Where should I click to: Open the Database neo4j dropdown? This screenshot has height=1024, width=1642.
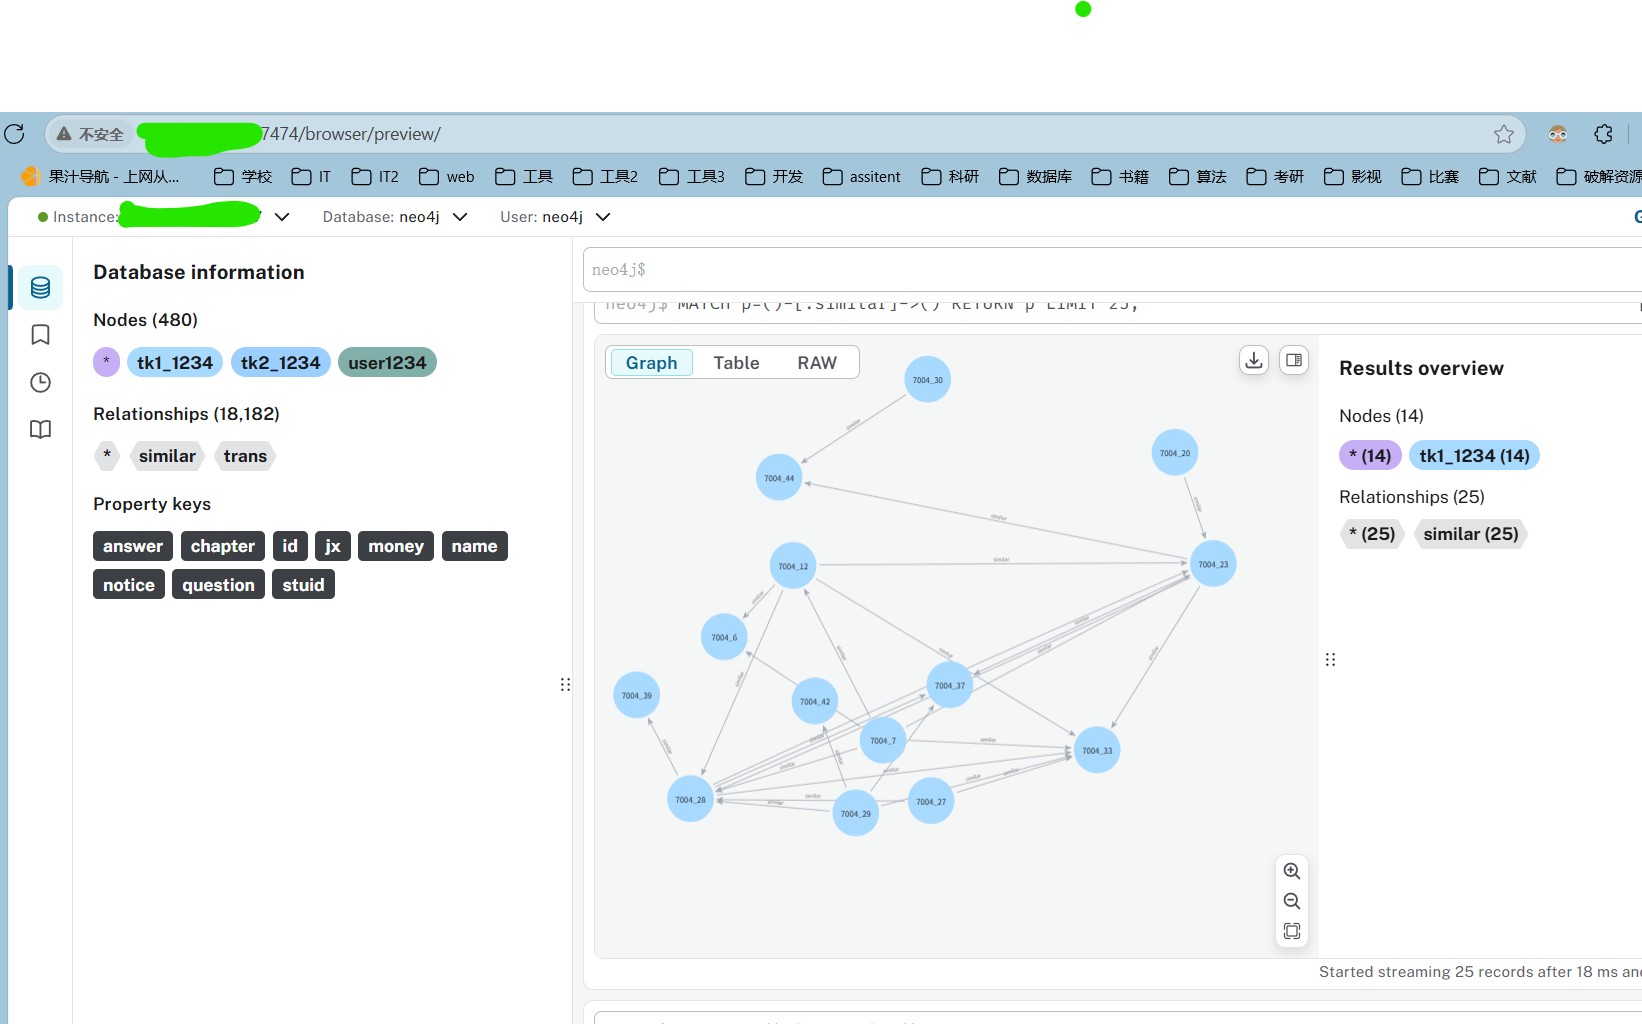[459, 216]
